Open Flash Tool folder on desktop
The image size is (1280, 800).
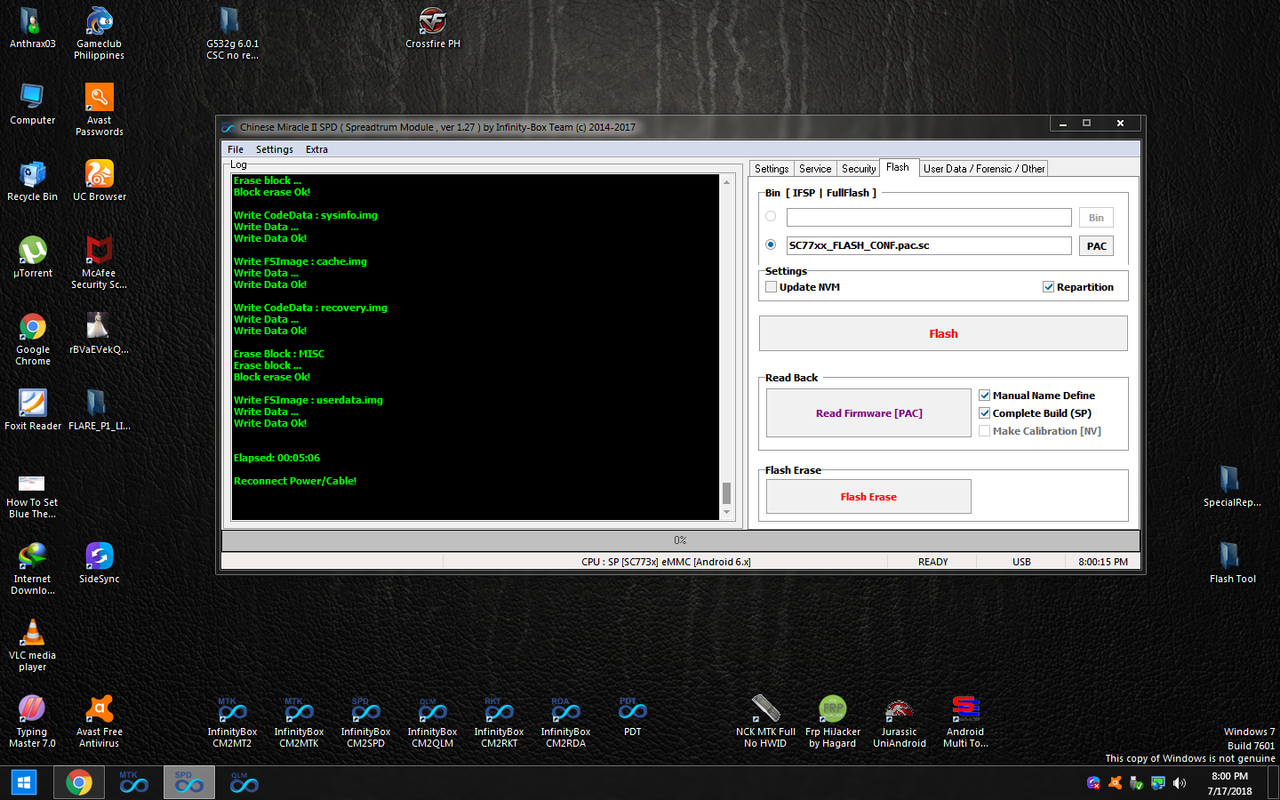click(x=1232, y=562)
